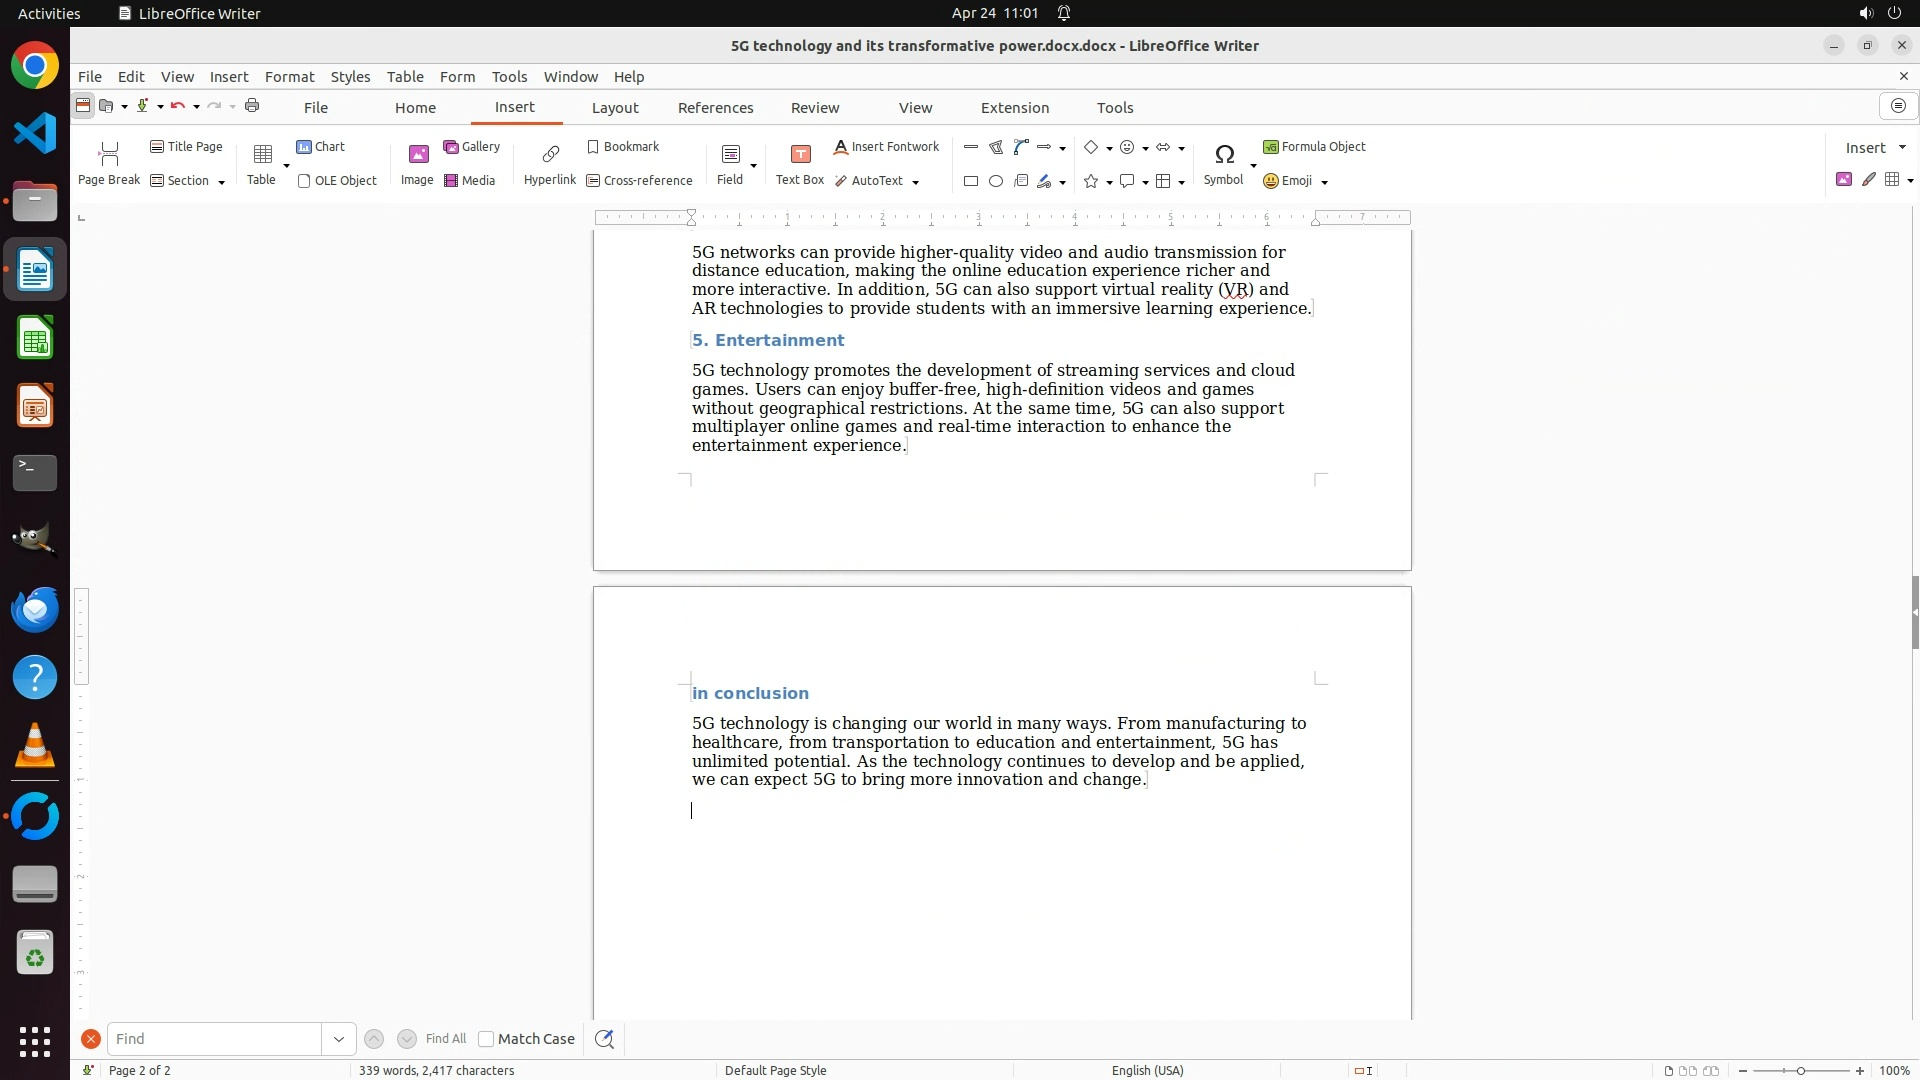Click the Find All button
This screenshot has width=1920, height=1080.
(445, 1039)
